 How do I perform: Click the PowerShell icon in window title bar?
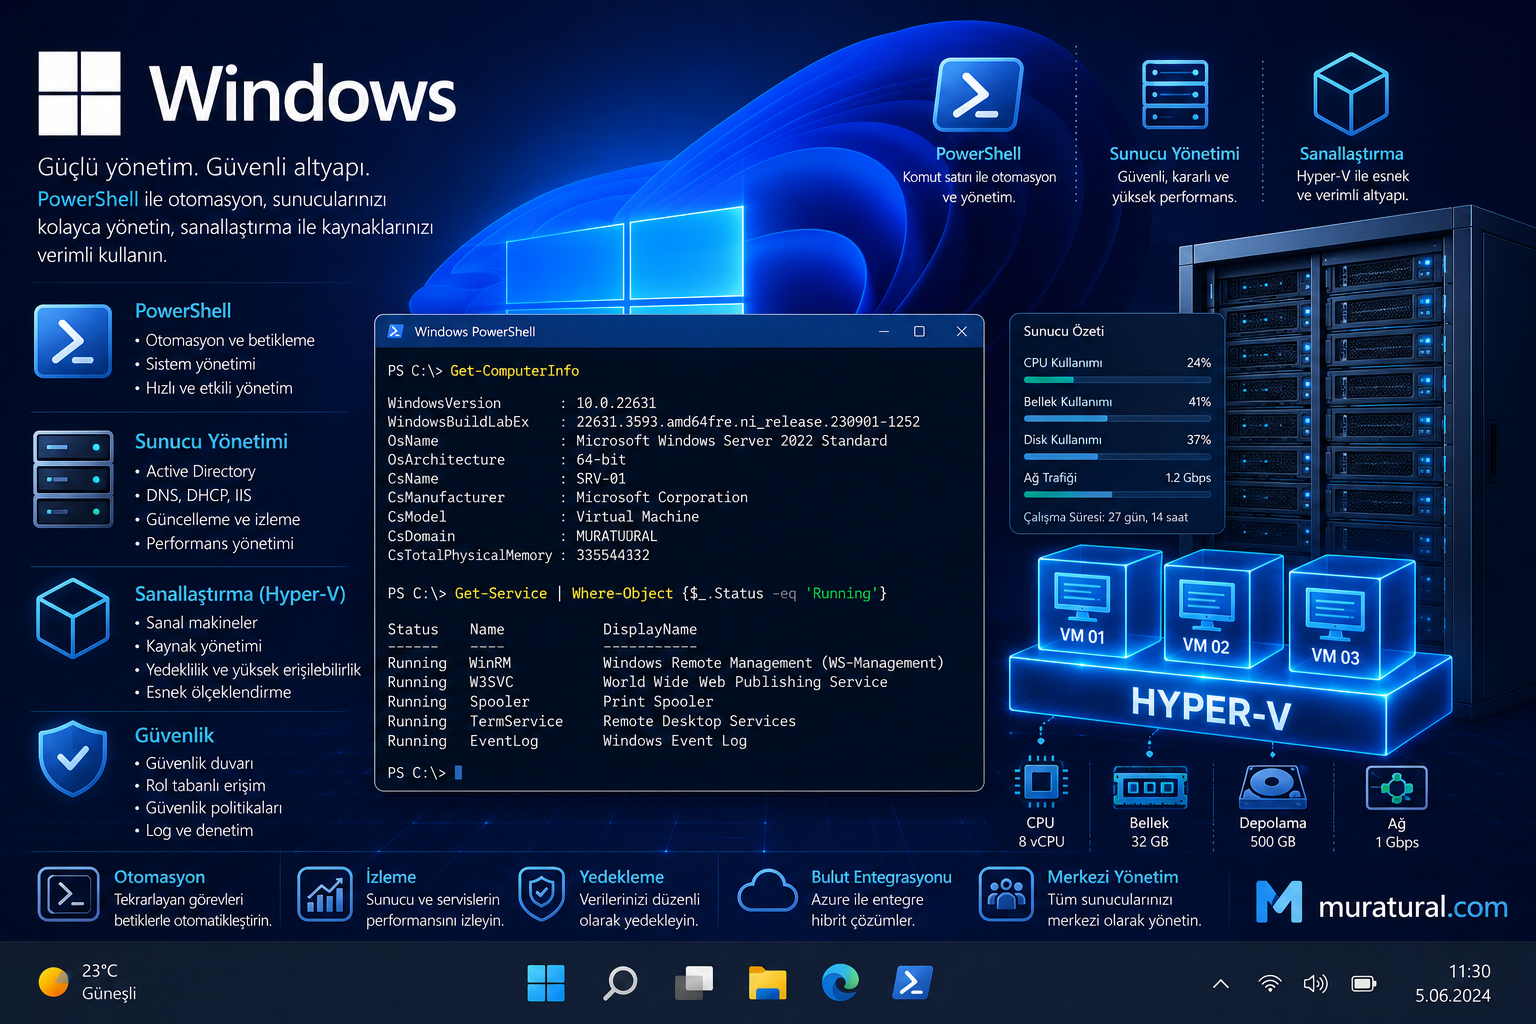(x=395, y=331)
